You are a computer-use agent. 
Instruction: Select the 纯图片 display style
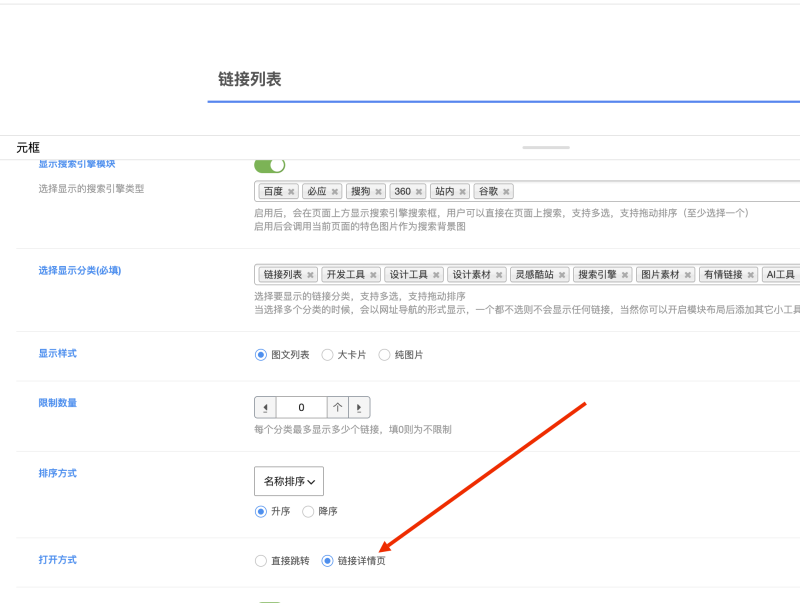click(x=384, y=355)
